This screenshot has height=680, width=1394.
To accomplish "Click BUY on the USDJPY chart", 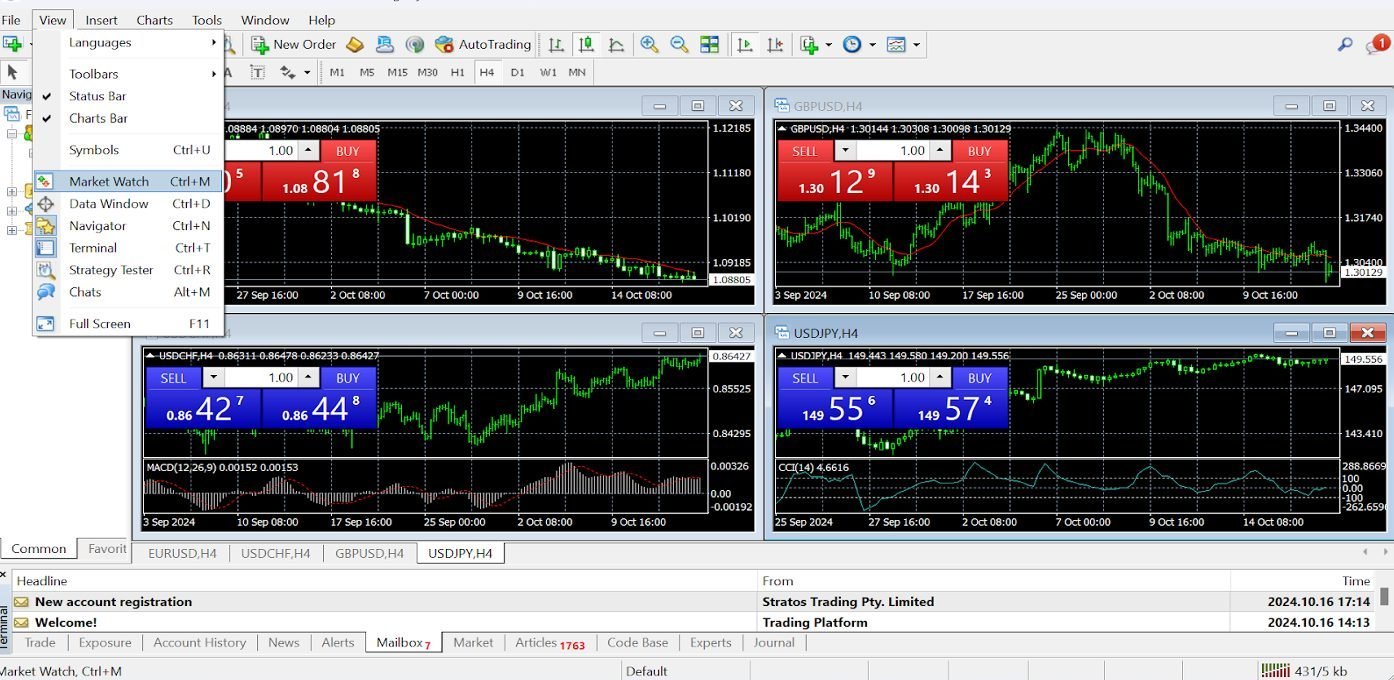I will pos(980,378).
